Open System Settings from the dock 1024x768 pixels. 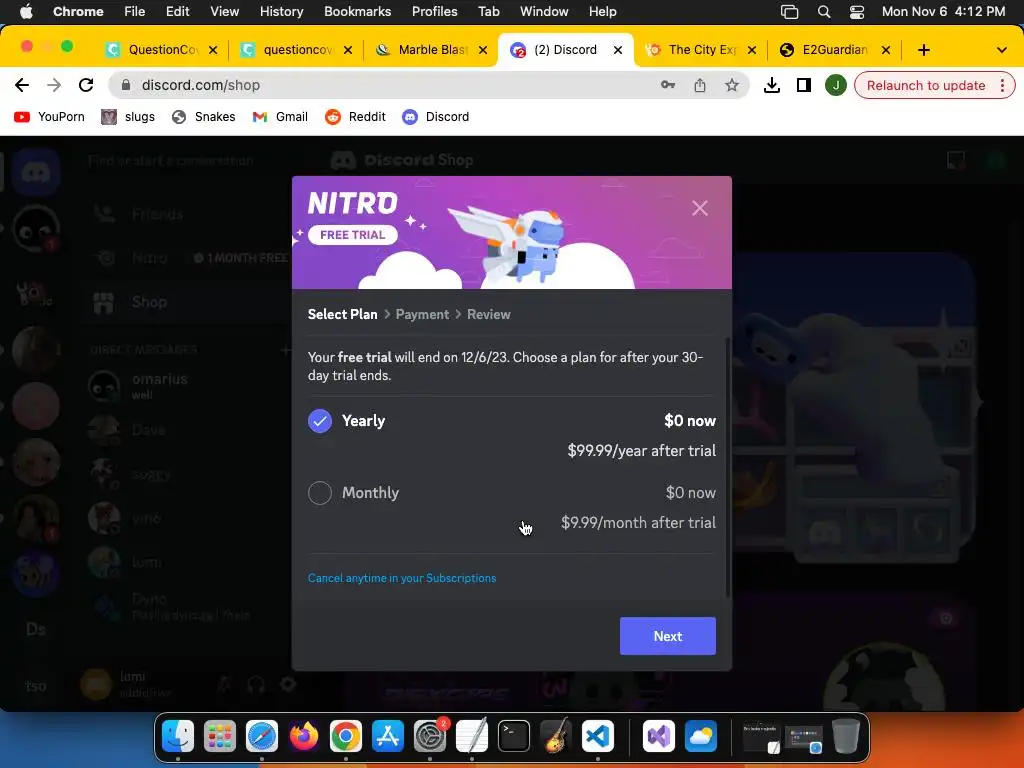coord(430,737)
